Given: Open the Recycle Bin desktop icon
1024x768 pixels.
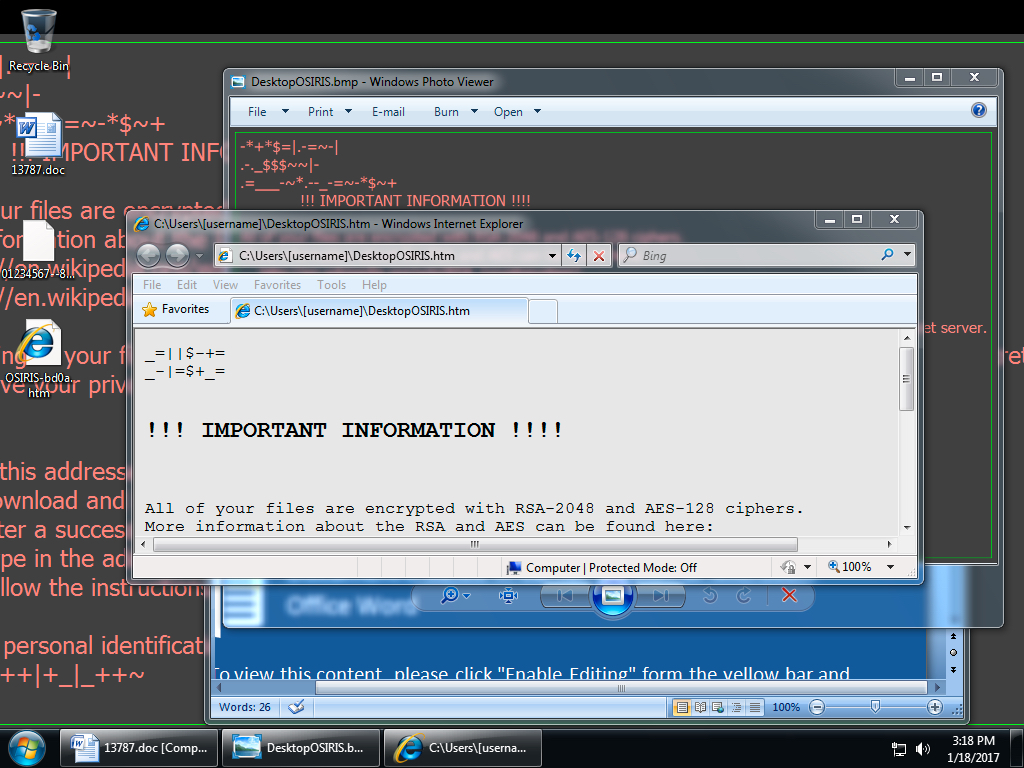Looking at the screenshot, I should [x=38, y=40].
